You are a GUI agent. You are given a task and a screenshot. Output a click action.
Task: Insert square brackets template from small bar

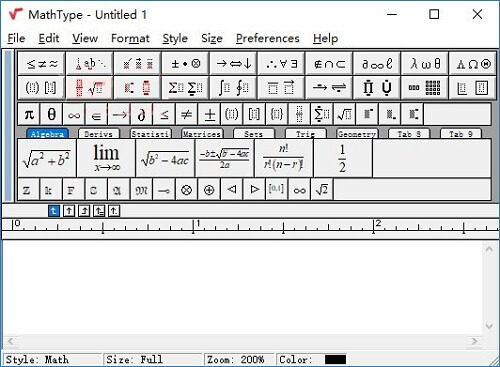click(x=255, y=114)
